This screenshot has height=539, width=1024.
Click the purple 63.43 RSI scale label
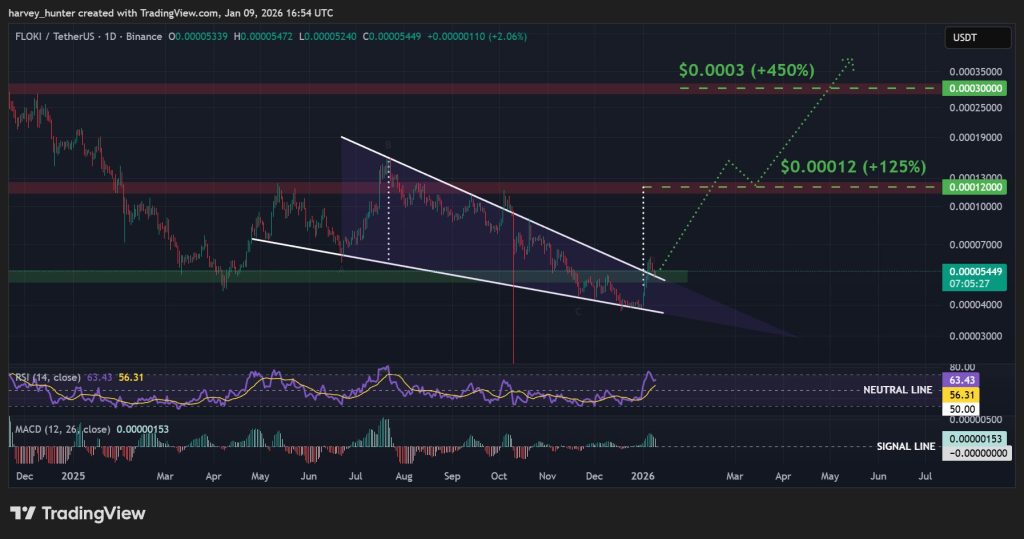pyautogui.click(x=961, y=380)
